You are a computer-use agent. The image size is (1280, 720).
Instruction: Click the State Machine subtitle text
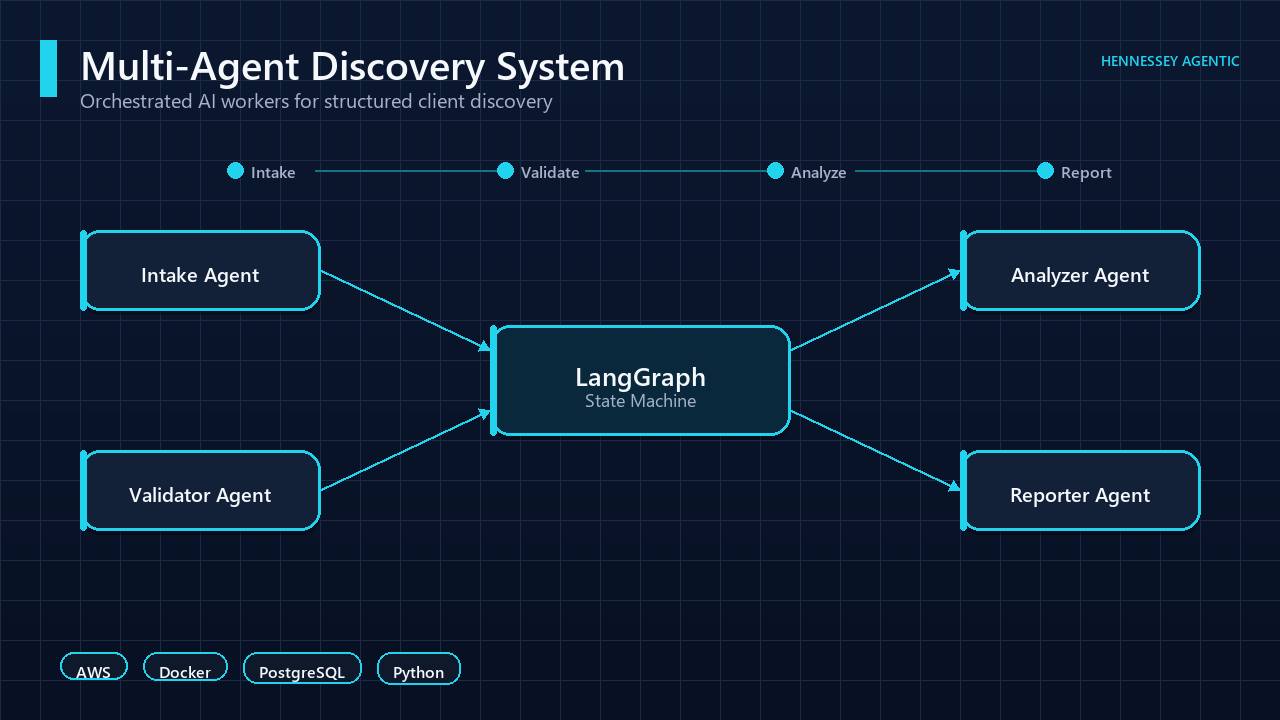coord(640,401)
